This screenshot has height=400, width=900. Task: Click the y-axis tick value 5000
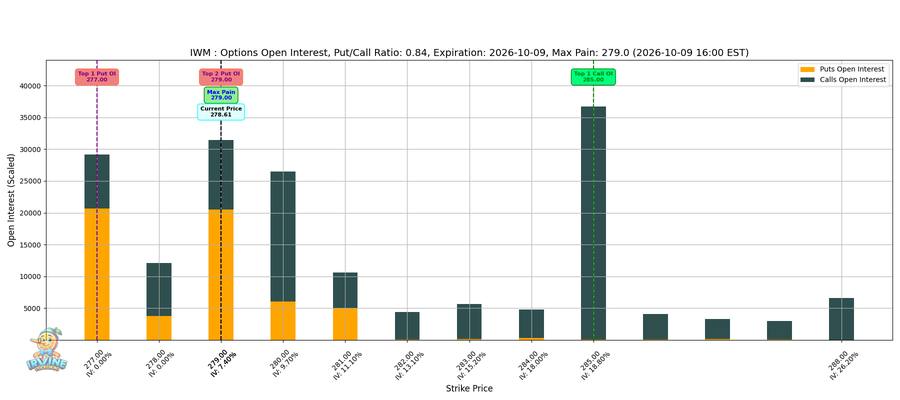pos(33,309)
